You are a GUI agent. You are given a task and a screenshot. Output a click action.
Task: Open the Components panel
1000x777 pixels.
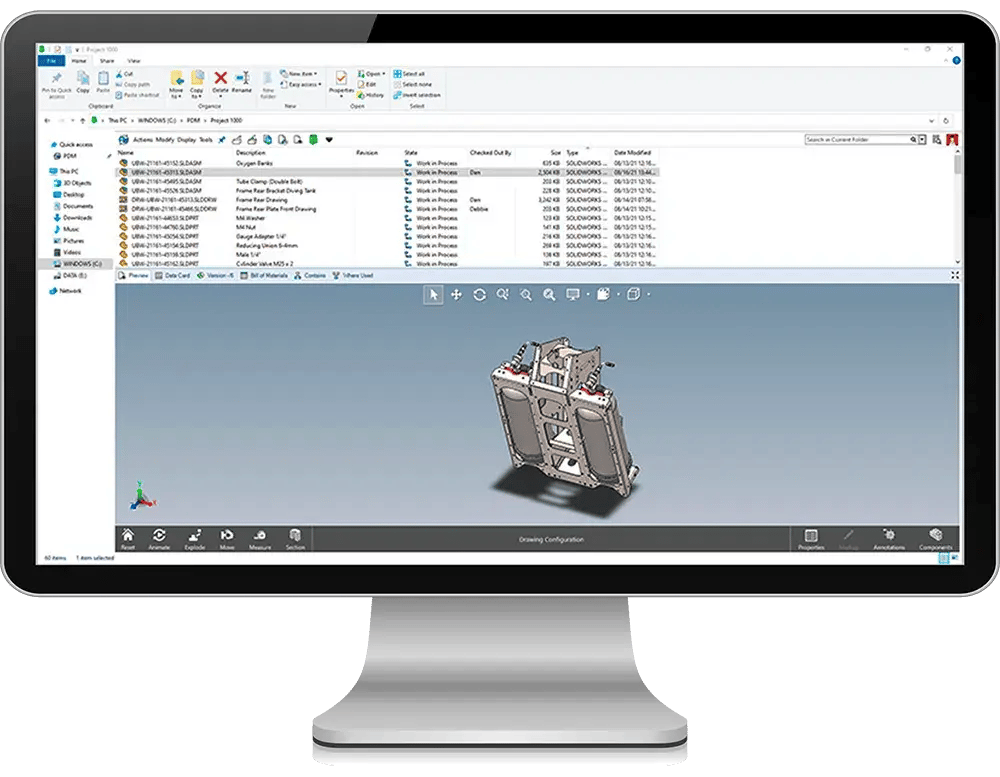click(x=936, y=539)
